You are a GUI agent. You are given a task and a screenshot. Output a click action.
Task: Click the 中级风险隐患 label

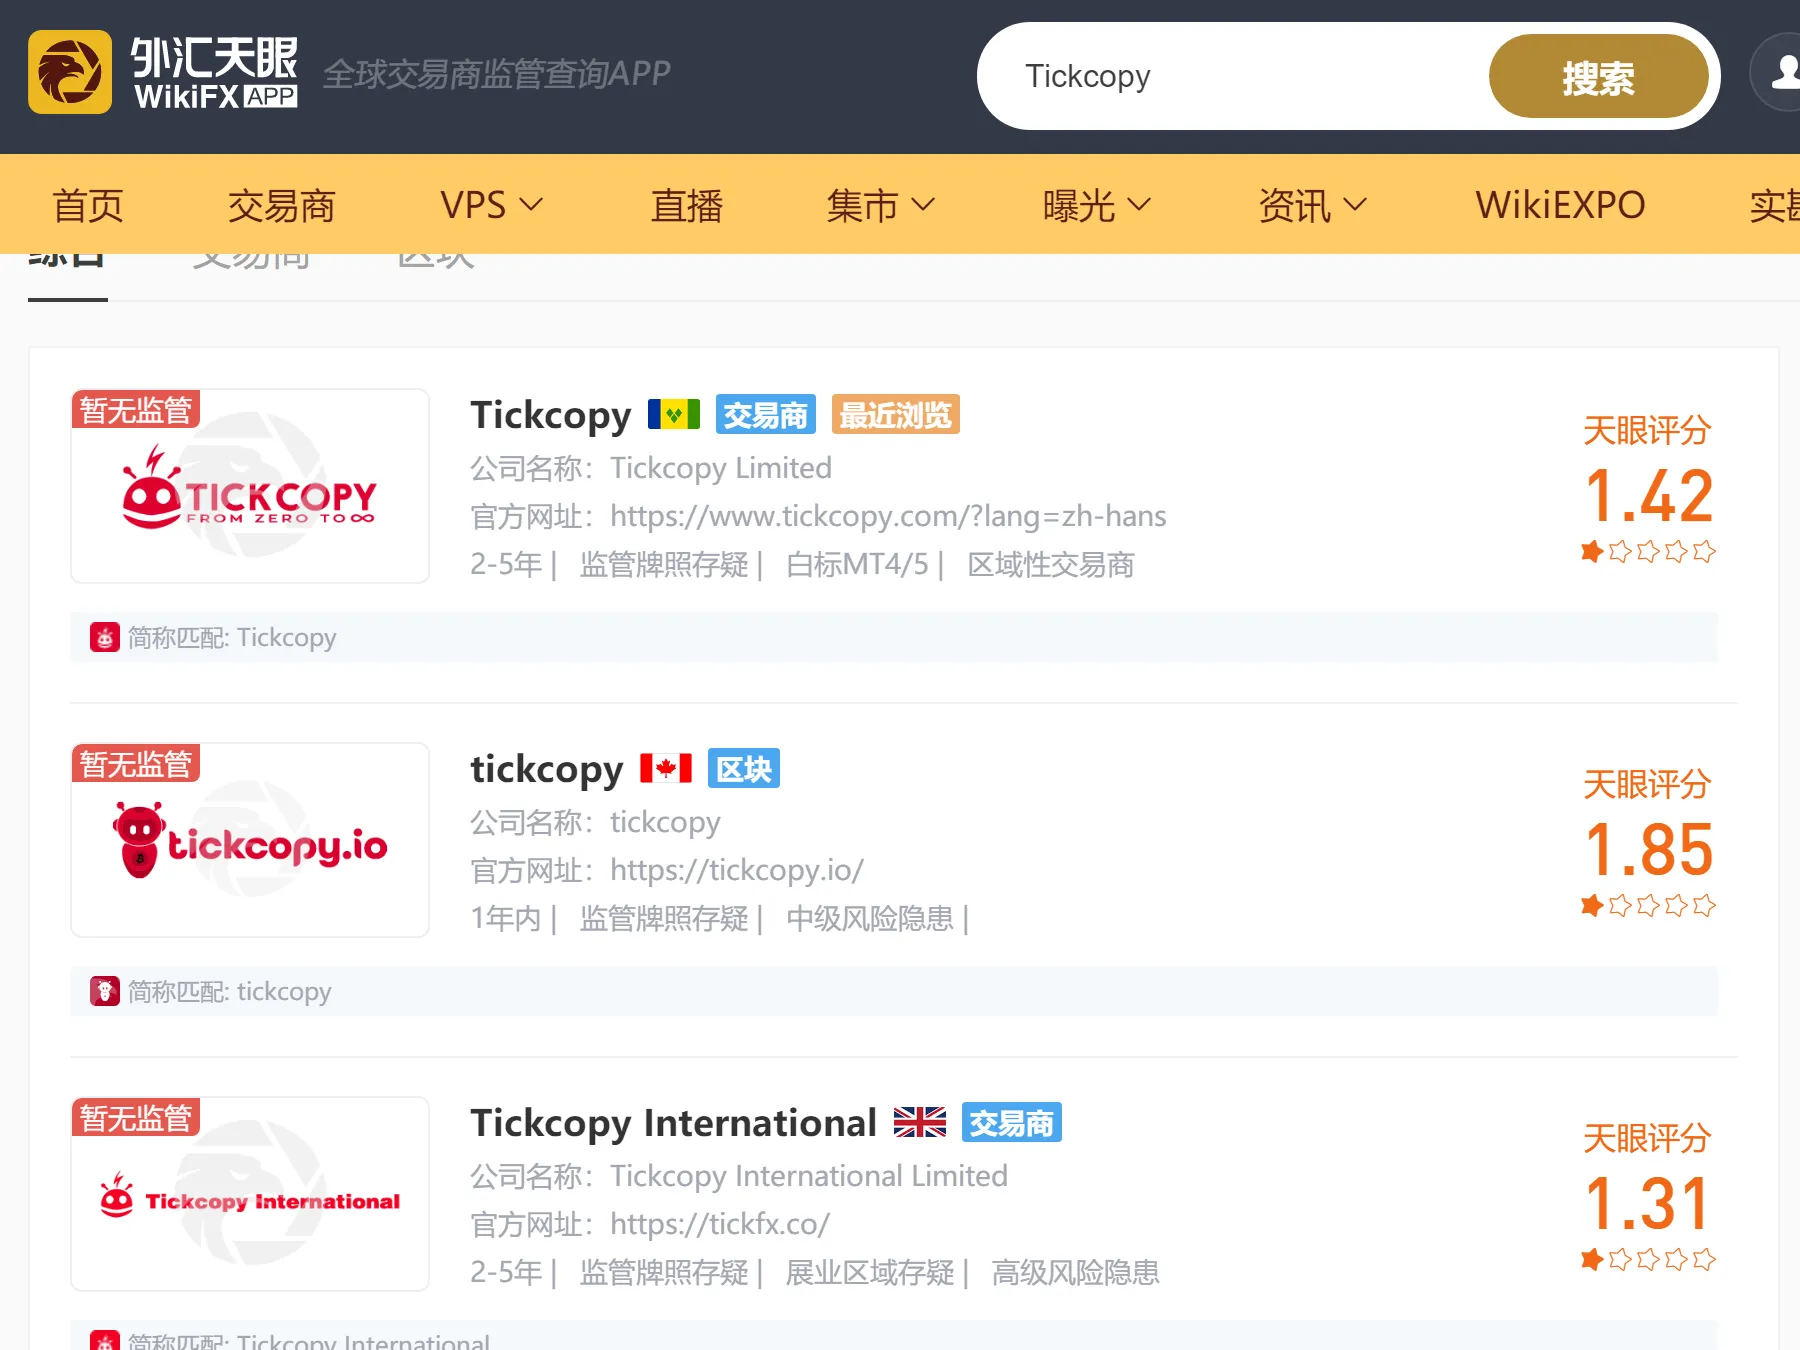click(x=870, y=919)
